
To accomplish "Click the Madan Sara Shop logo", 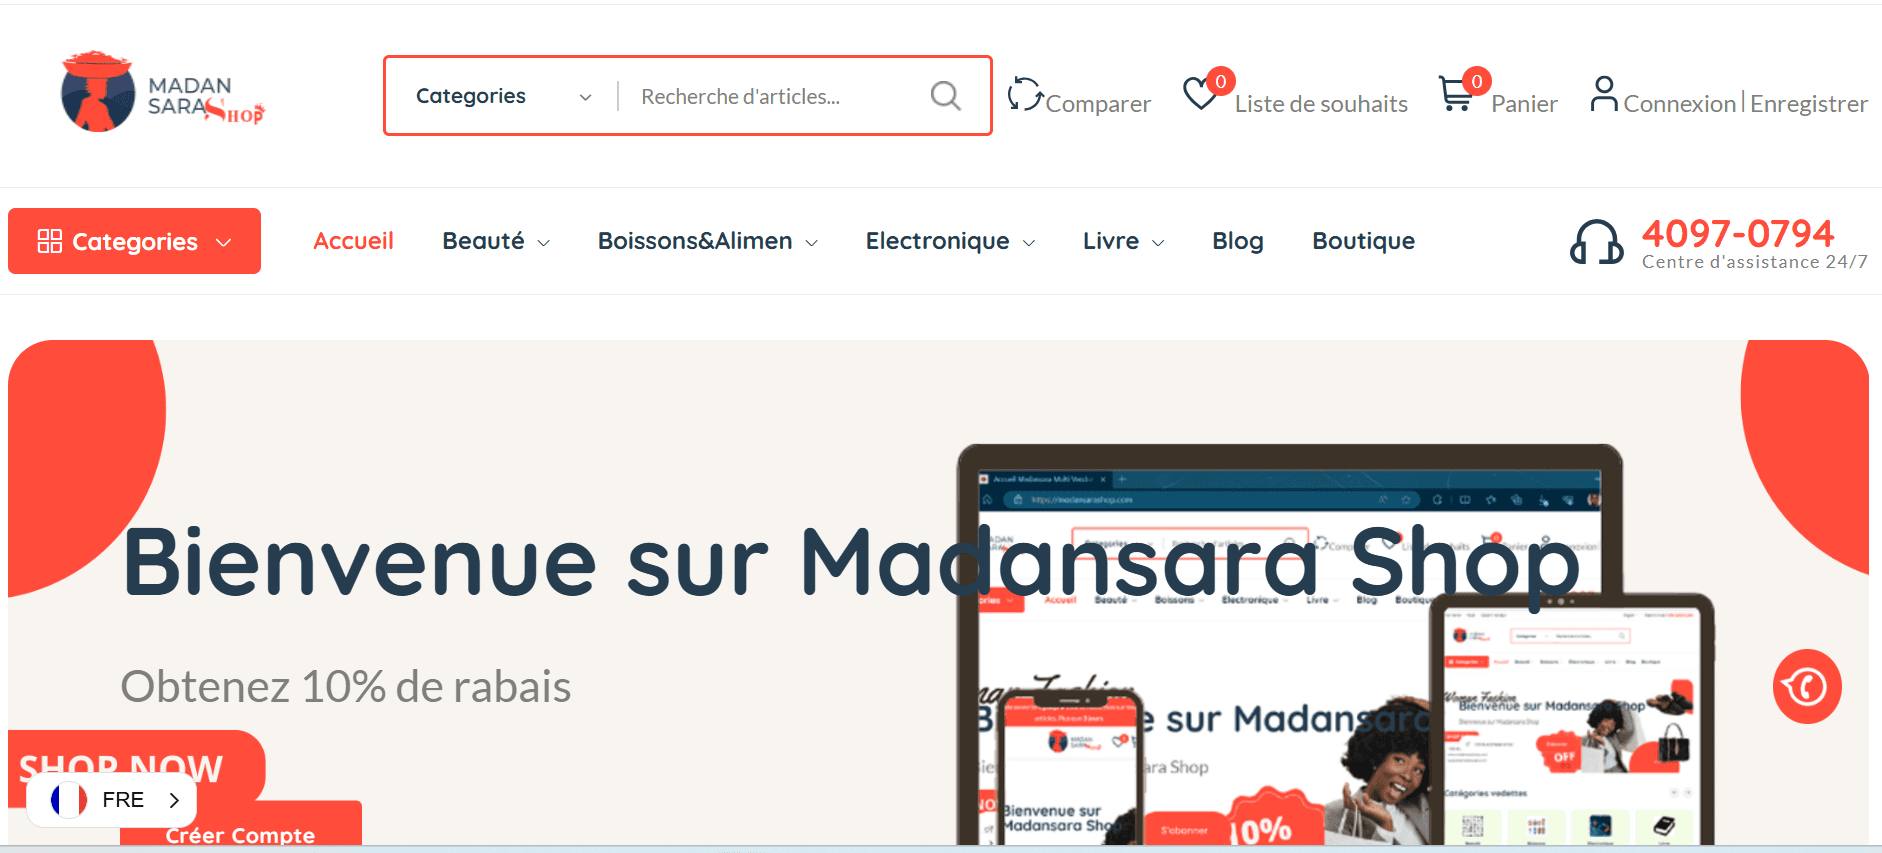I will (162, 91).
